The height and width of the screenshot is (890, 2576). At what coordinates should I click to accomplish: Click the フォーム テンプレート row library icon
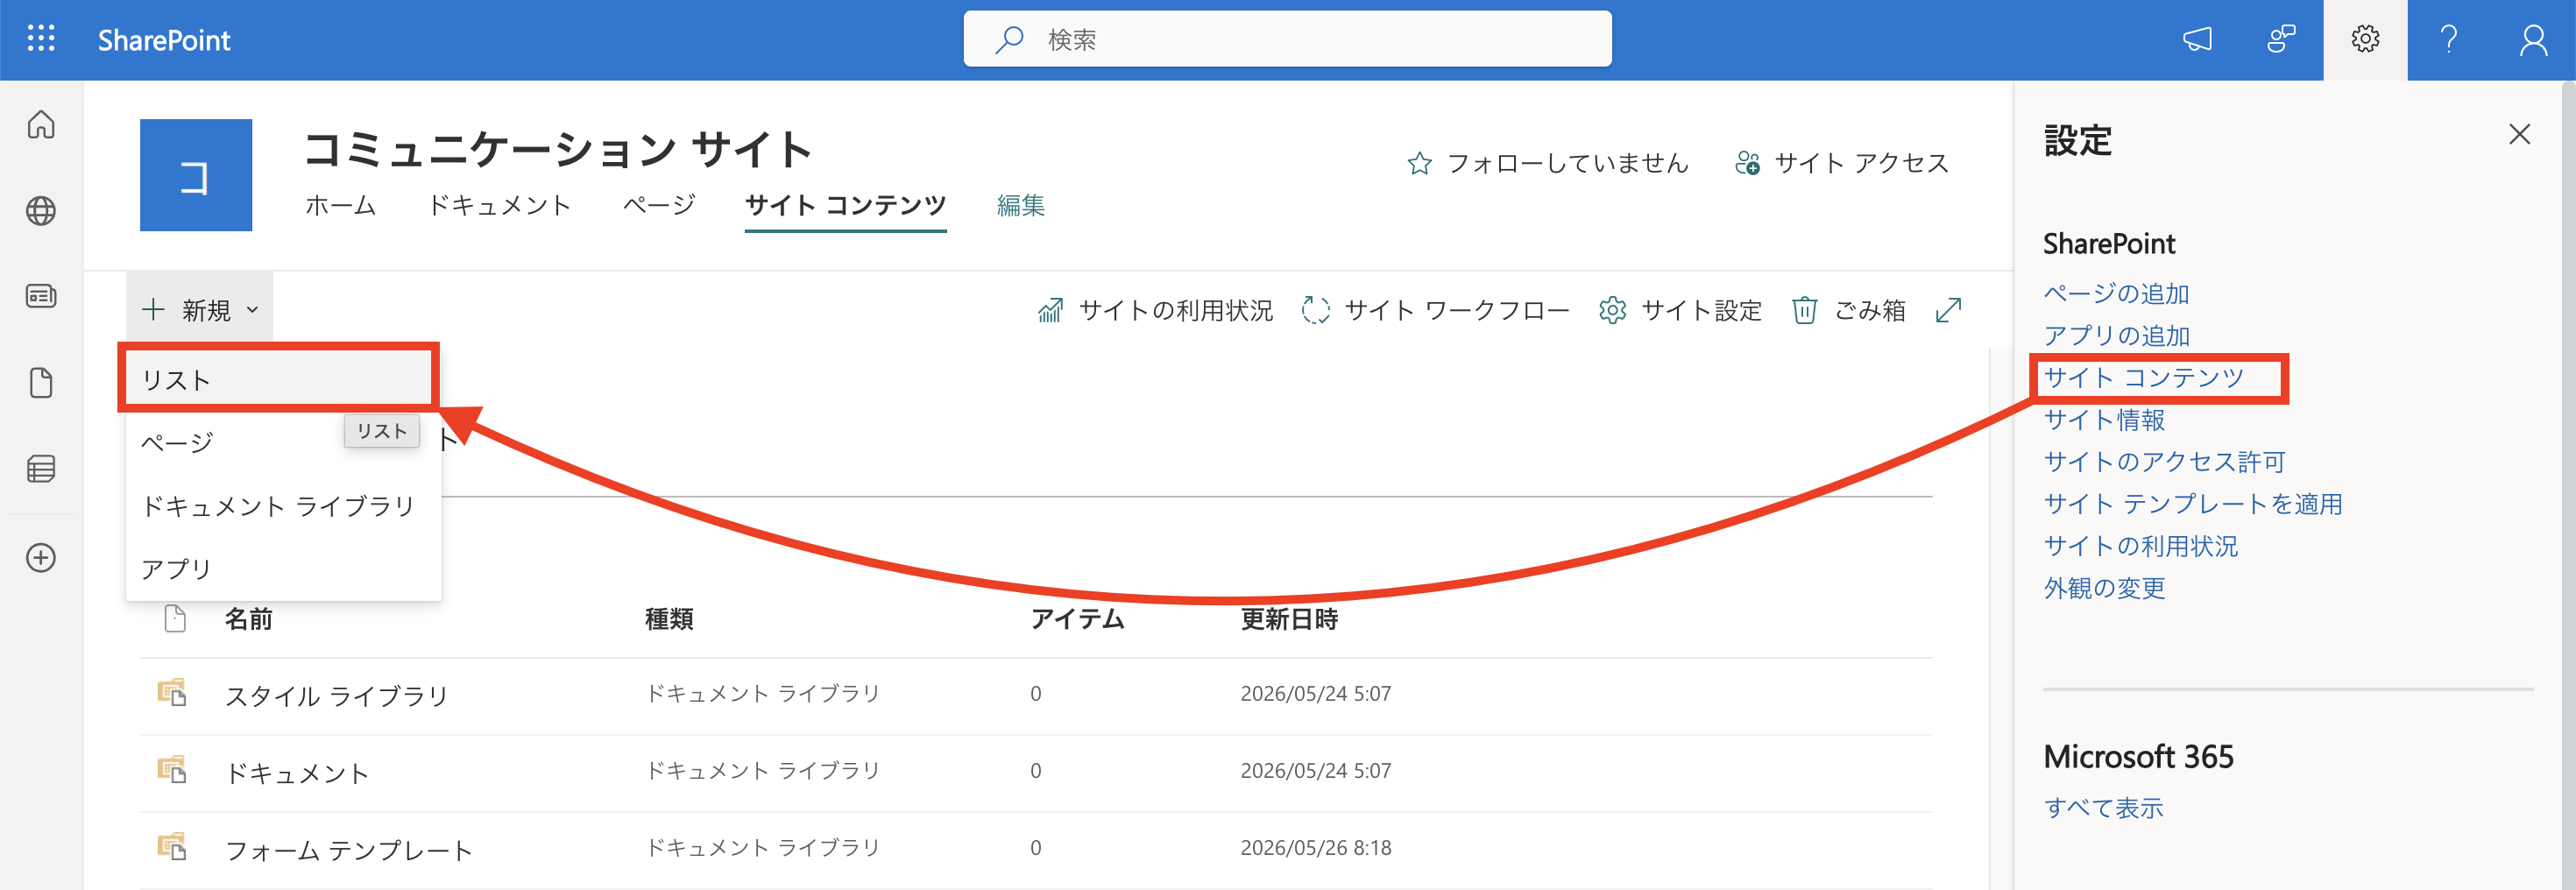tap(173, 847)
